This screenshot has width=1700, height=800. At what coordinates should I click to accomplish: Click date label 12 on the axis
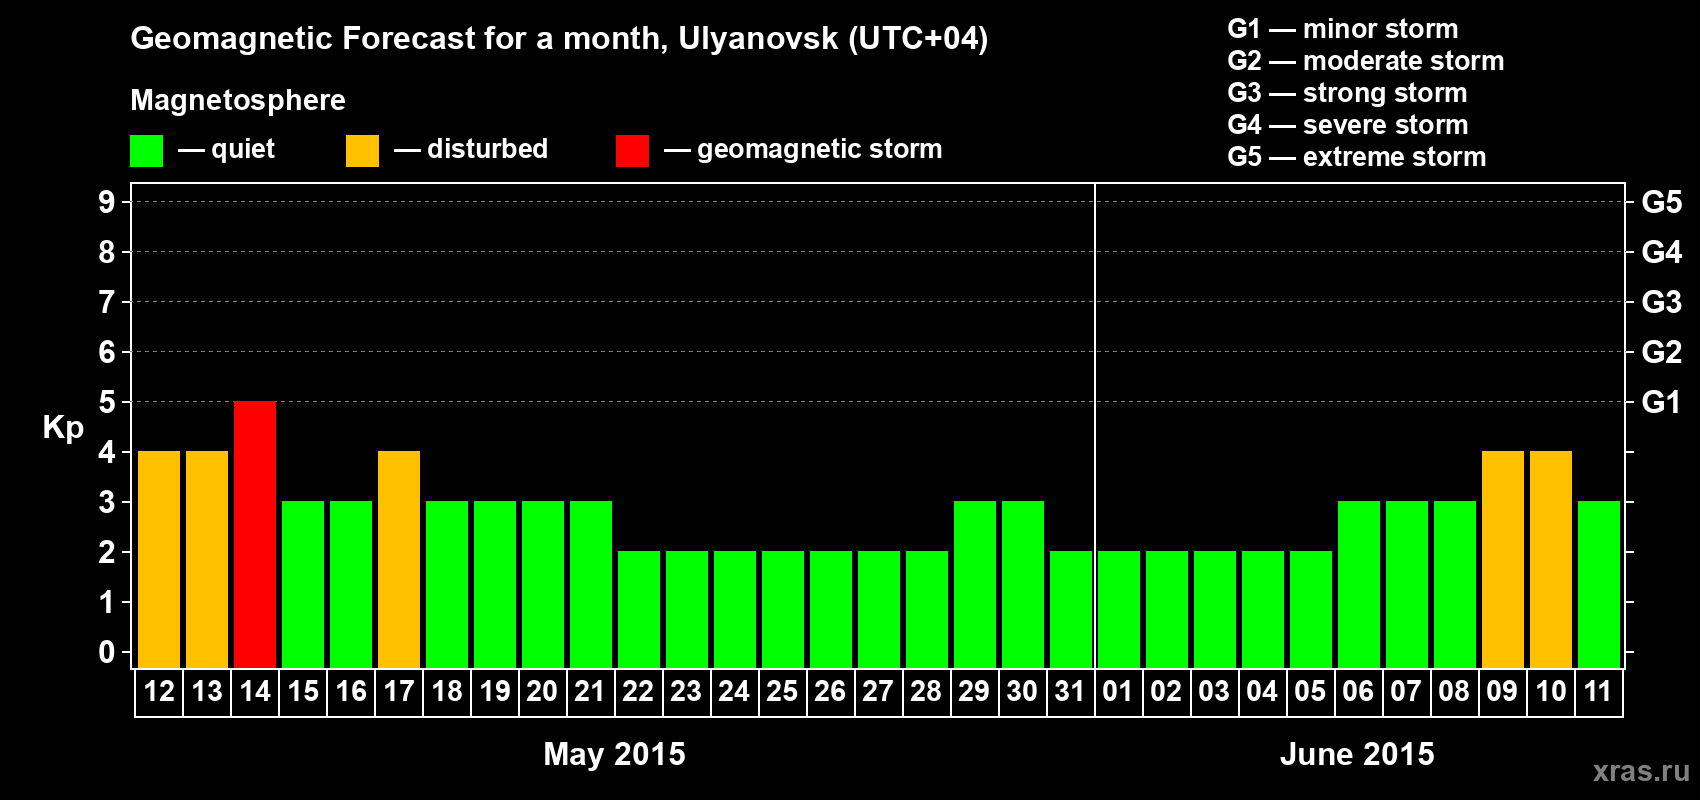159,692
